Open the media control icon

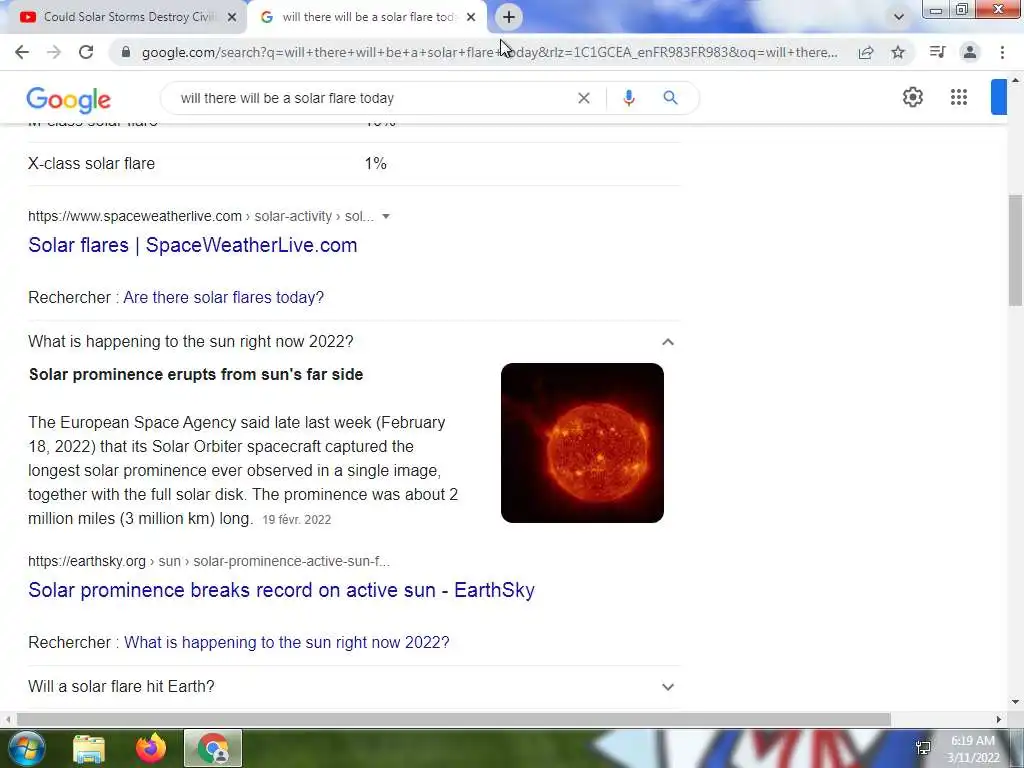(x=937, y=52)
